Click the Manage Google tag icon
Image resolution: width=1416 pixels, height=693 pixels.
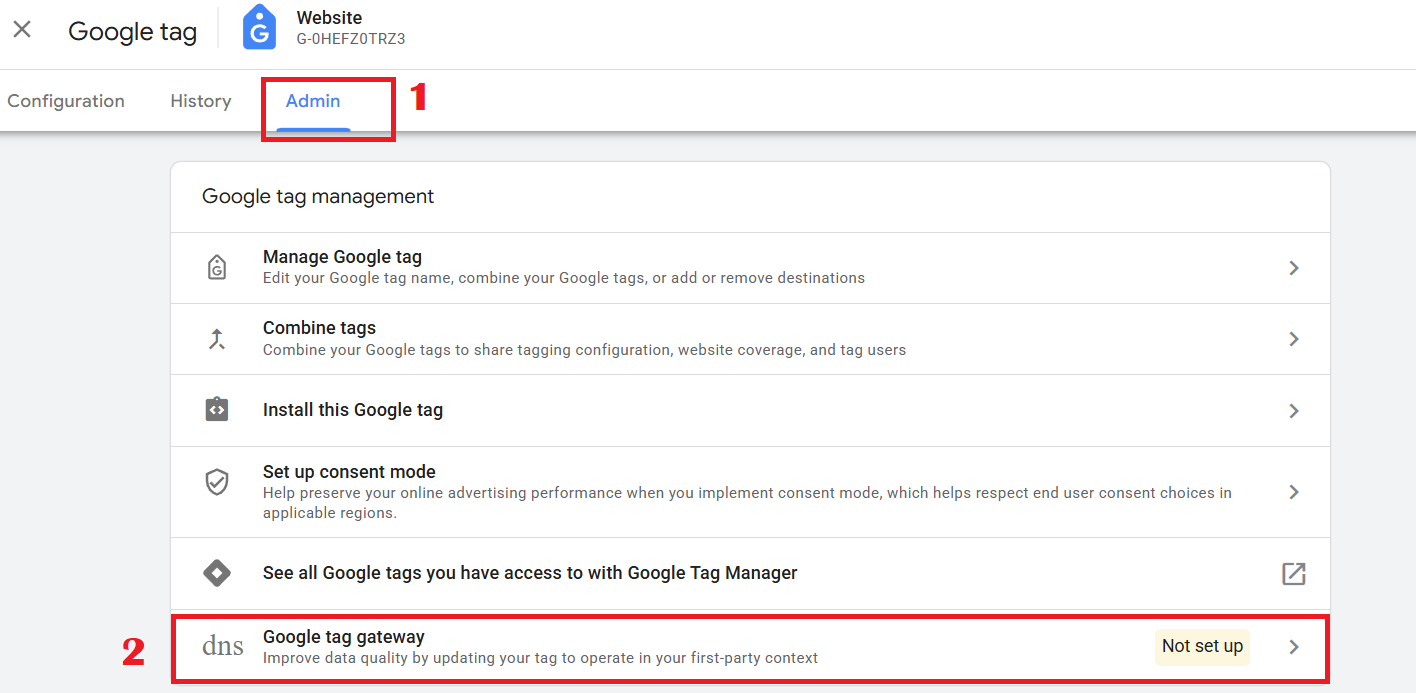pyautogui.click(x=217, y=267)
